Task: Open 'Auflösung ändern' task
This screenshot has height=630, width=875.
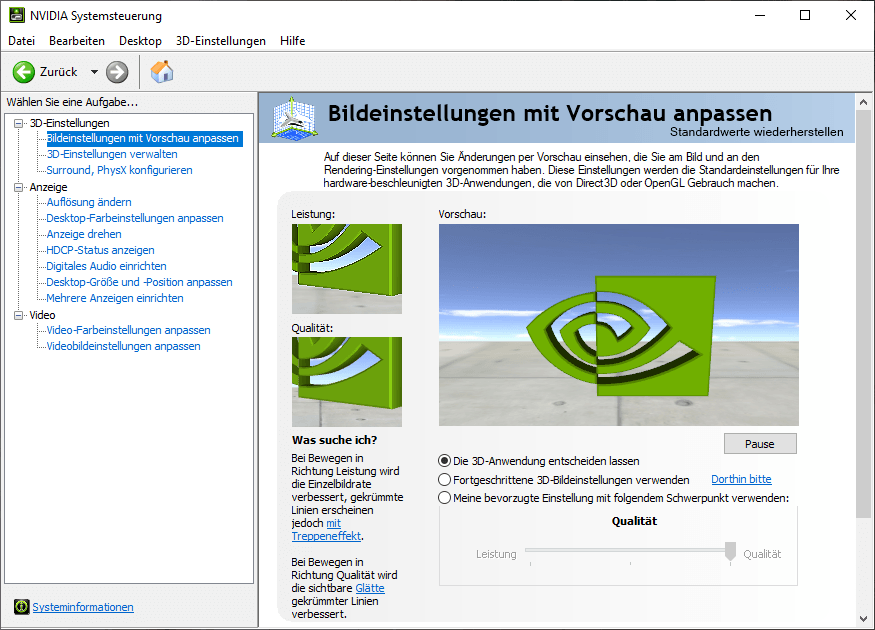Action: 89,202
